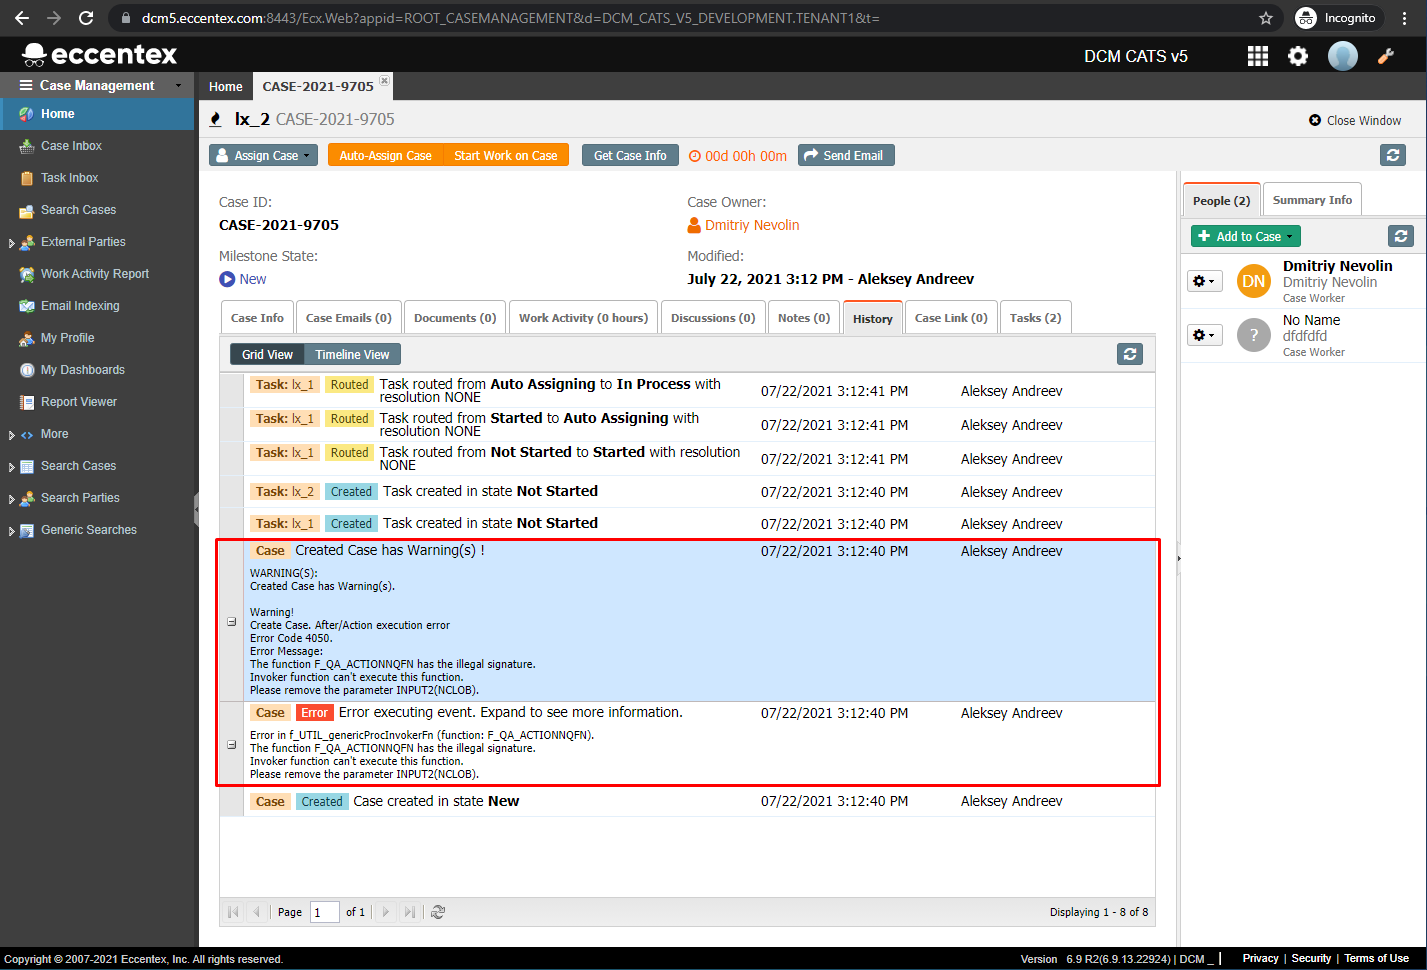Open the apps grid icon in header
The image size is (1427, 970).
1258,56
